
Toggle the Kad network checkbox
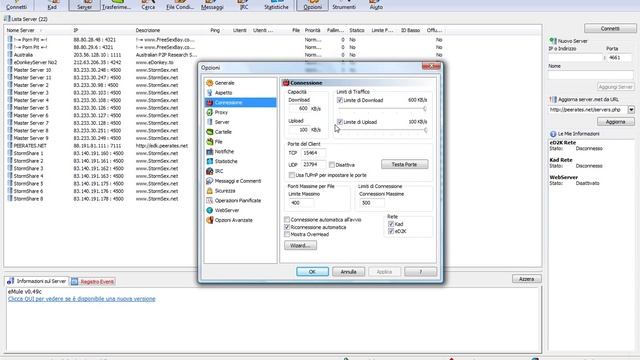tap(391, 224)
